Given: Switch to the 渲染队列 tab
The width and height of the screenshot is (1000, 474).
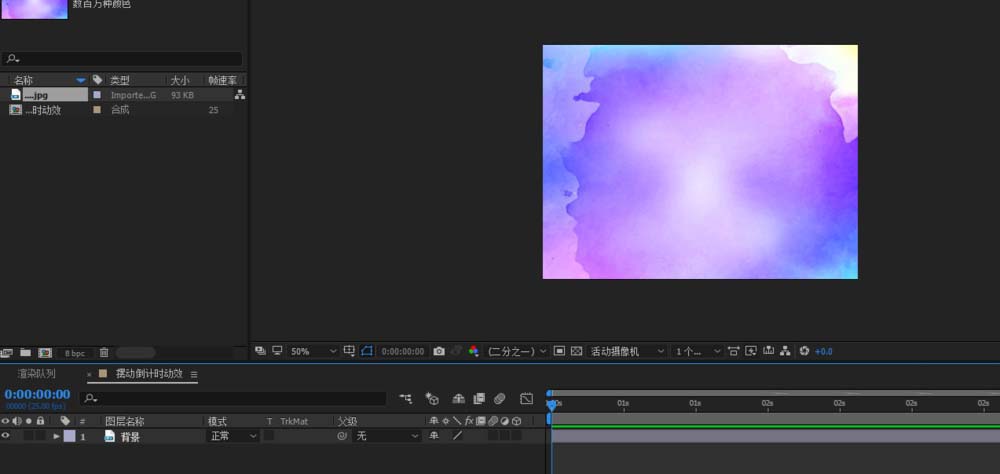Looking at the screenshot, I should pos(36,374).
